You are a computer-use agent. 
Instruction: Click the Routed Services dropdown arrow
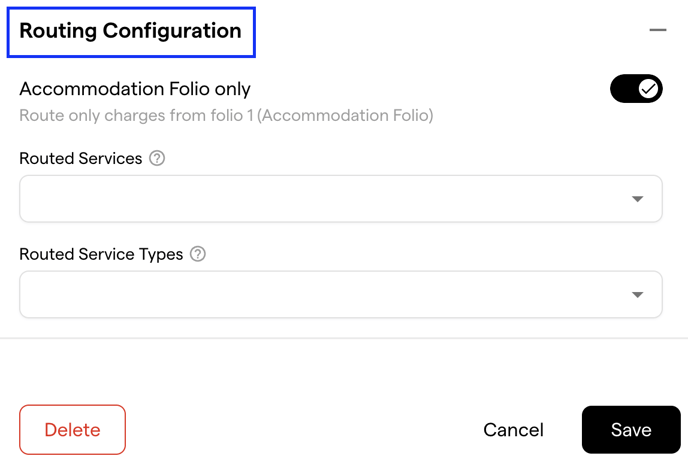[638, 199]
